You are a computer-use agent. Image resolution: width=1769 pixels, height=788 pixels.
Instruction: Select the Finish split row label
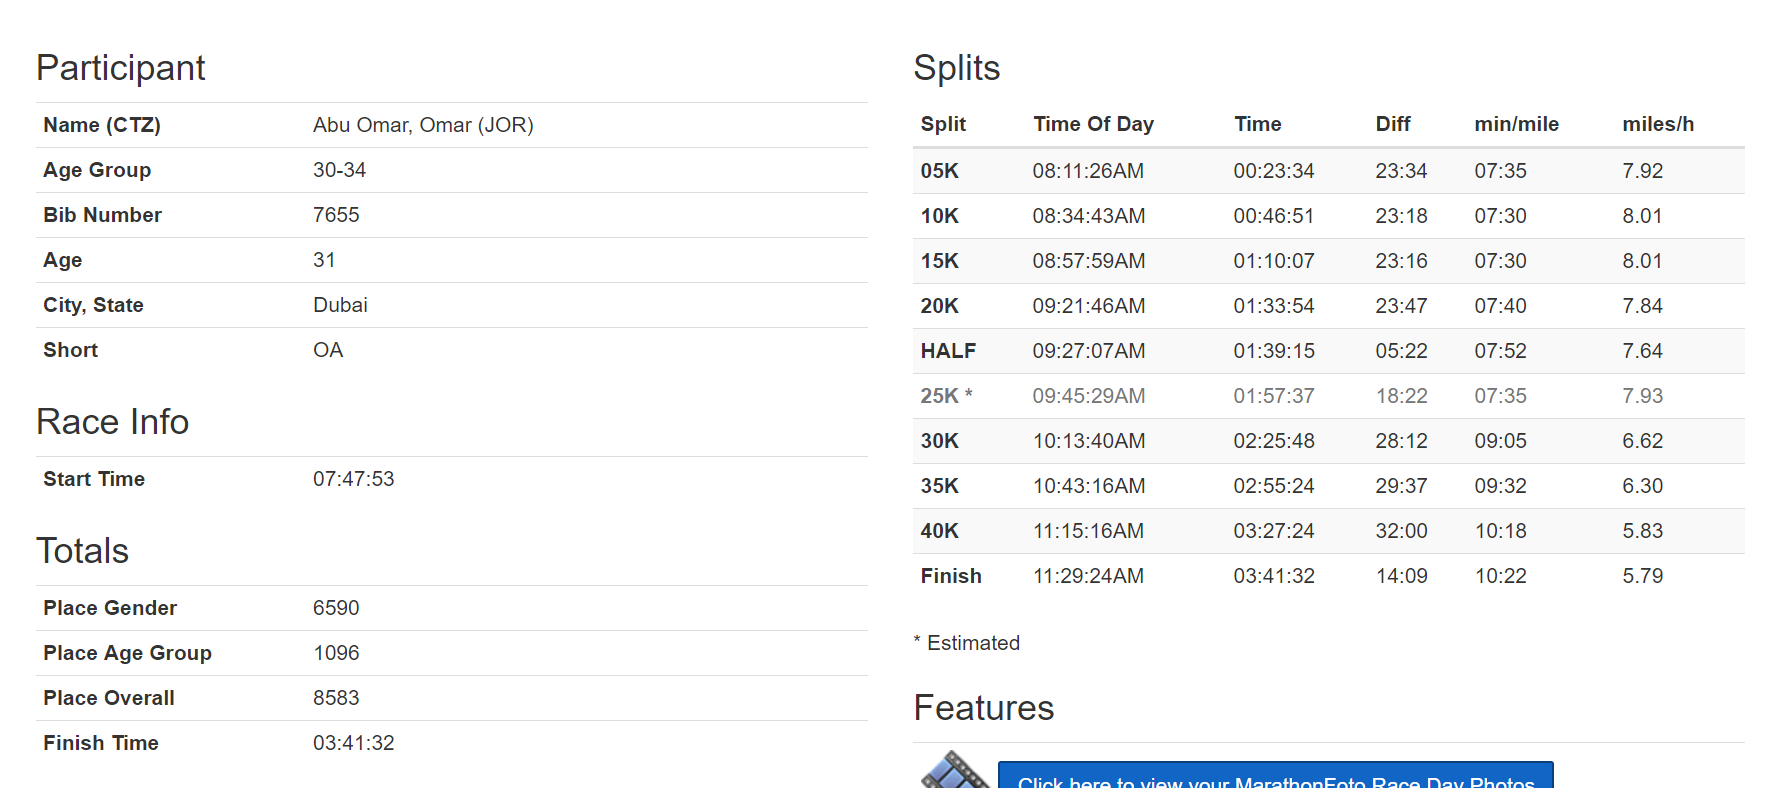(x=951, y=576)
